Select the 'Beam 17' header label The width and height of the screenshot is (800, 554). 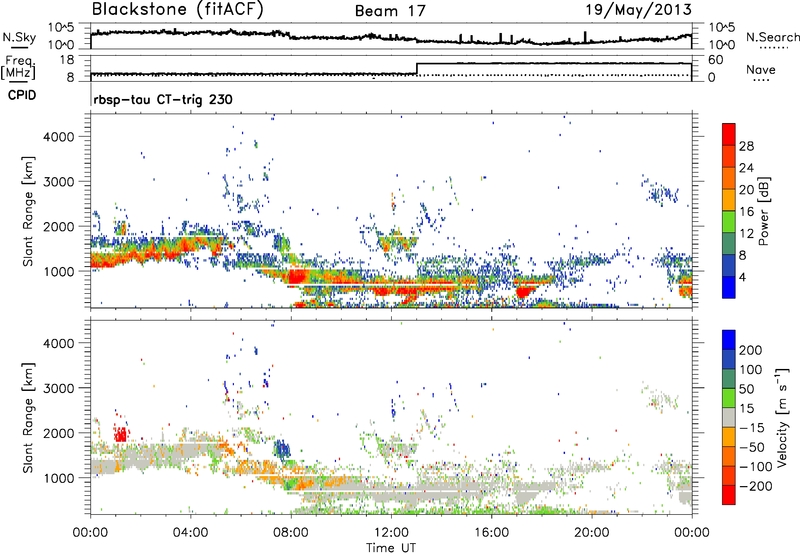[390, 11]
